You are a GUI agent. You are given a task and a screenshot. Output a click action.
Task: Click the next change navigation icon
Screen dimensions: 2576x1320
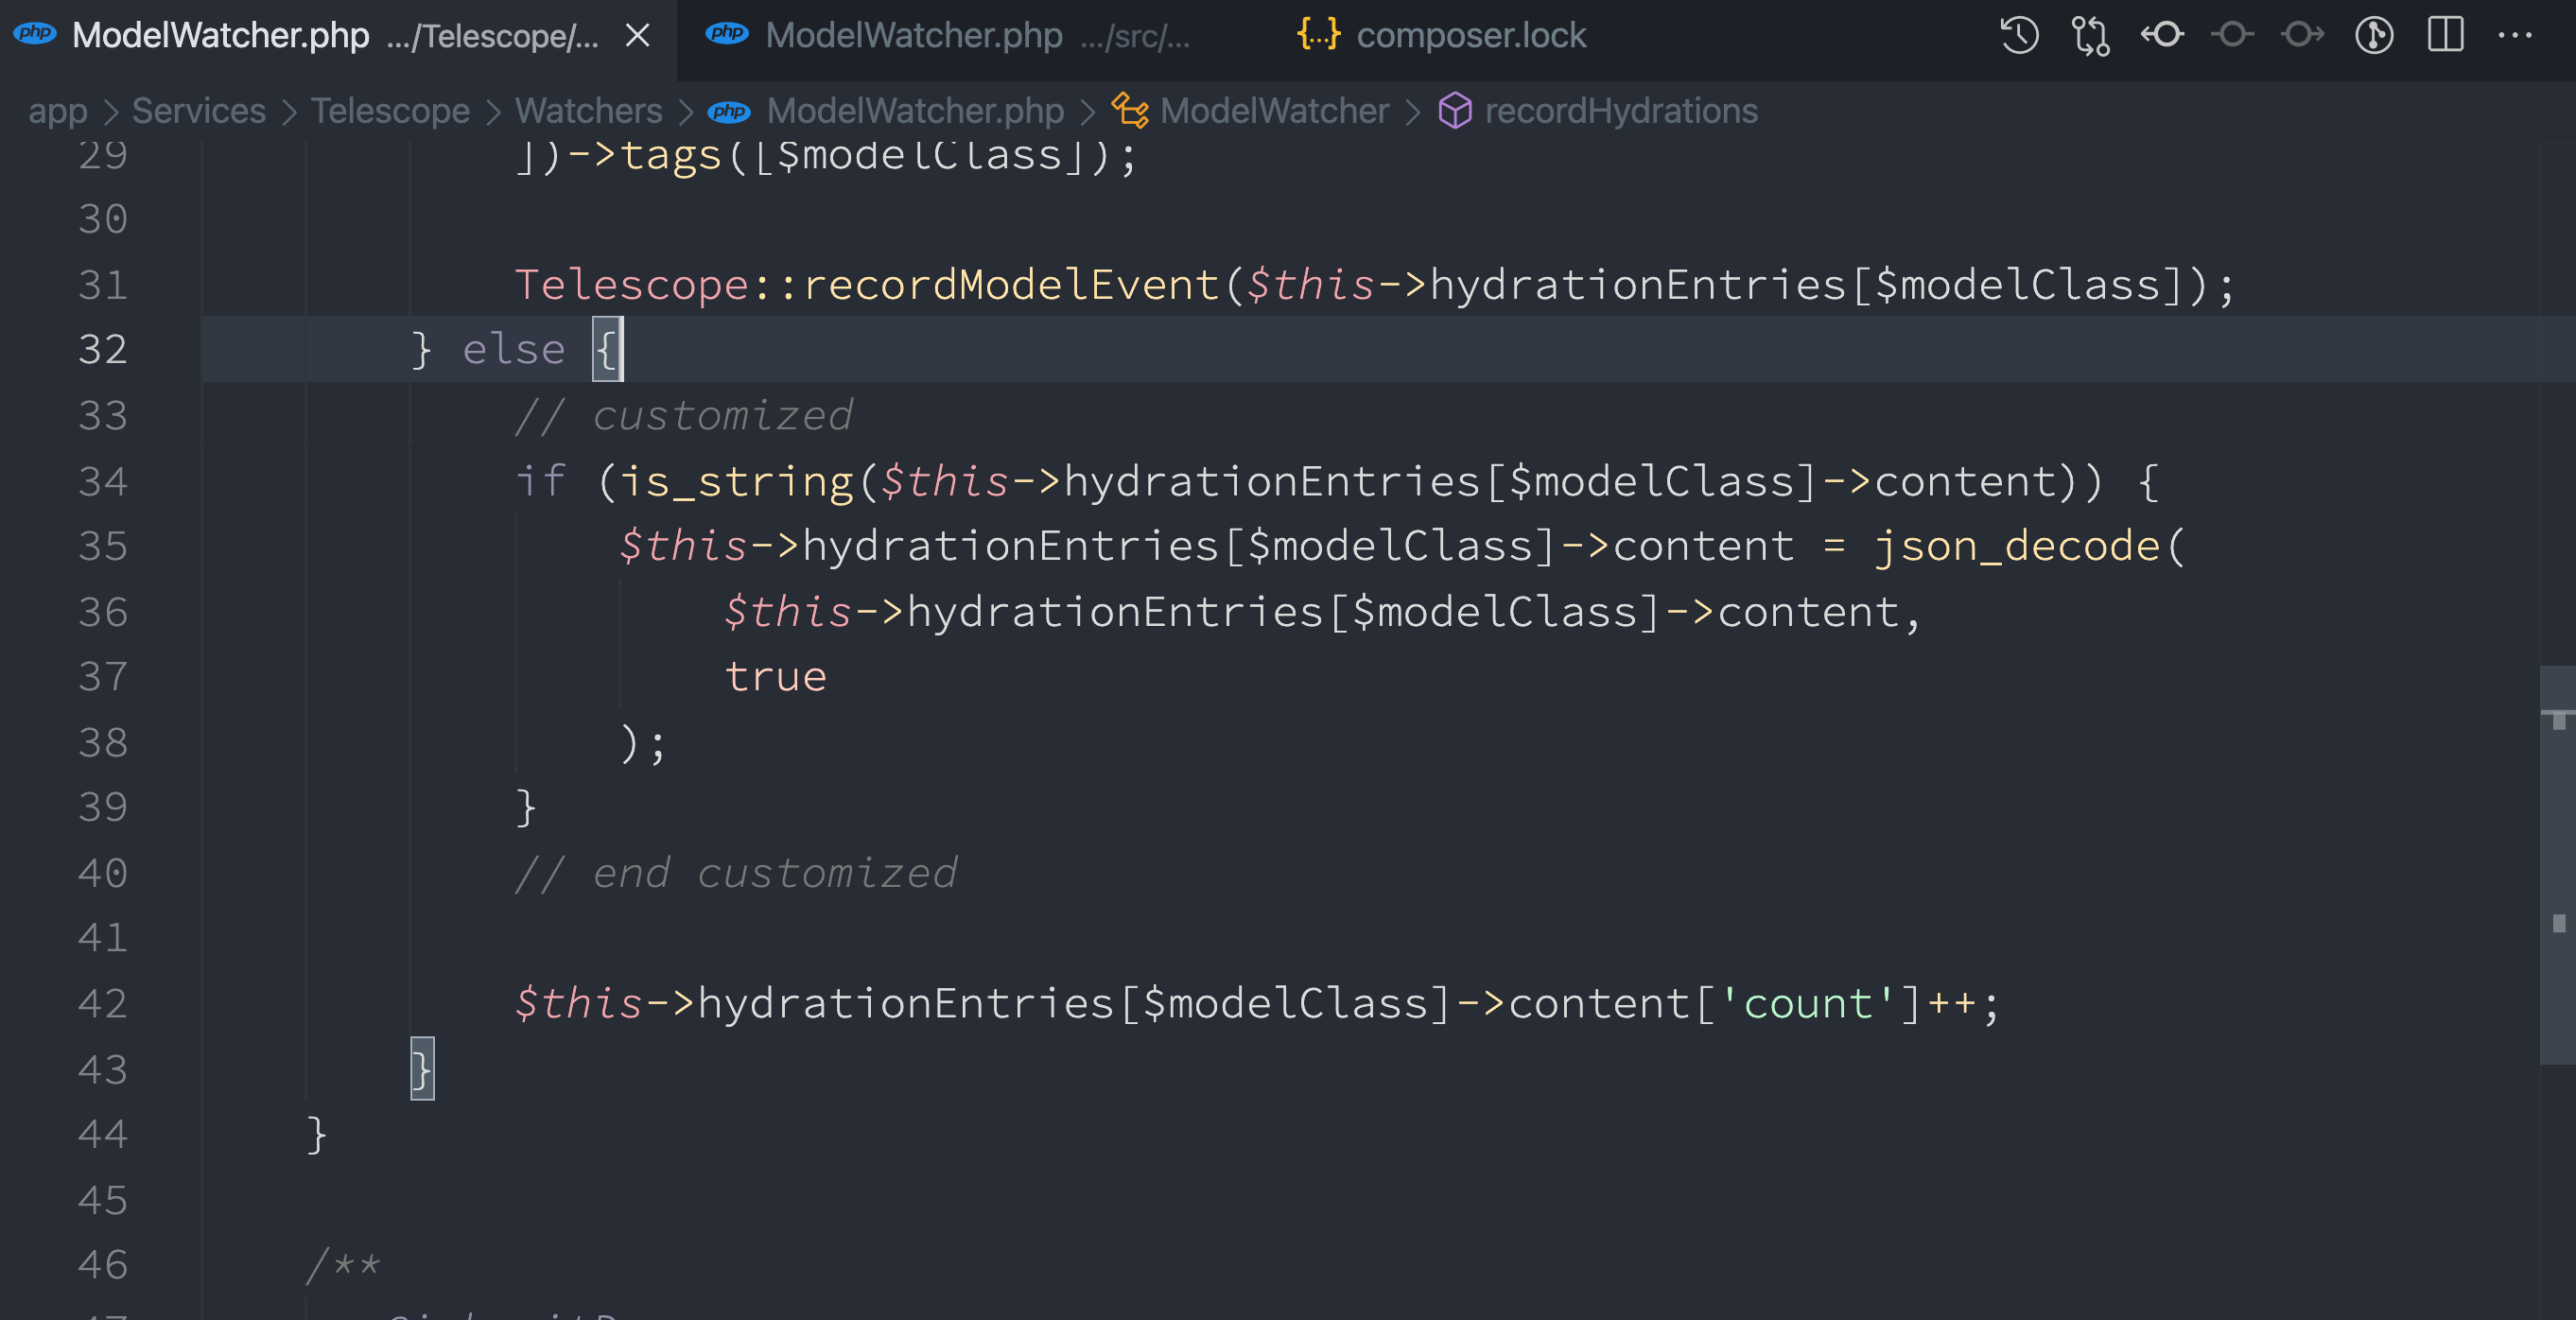tap(2303, 35)
